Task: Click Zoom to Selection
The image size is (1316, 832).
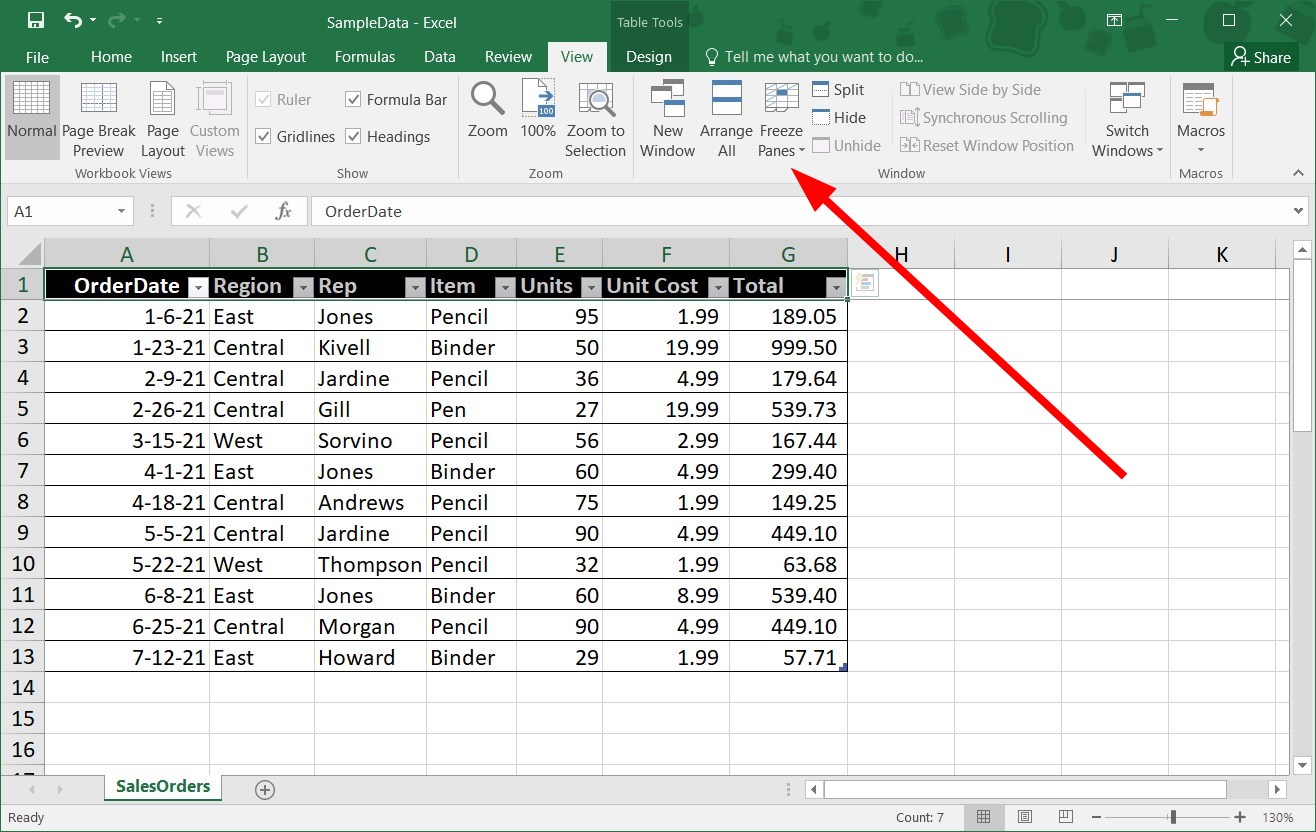Action: point(595,117)
